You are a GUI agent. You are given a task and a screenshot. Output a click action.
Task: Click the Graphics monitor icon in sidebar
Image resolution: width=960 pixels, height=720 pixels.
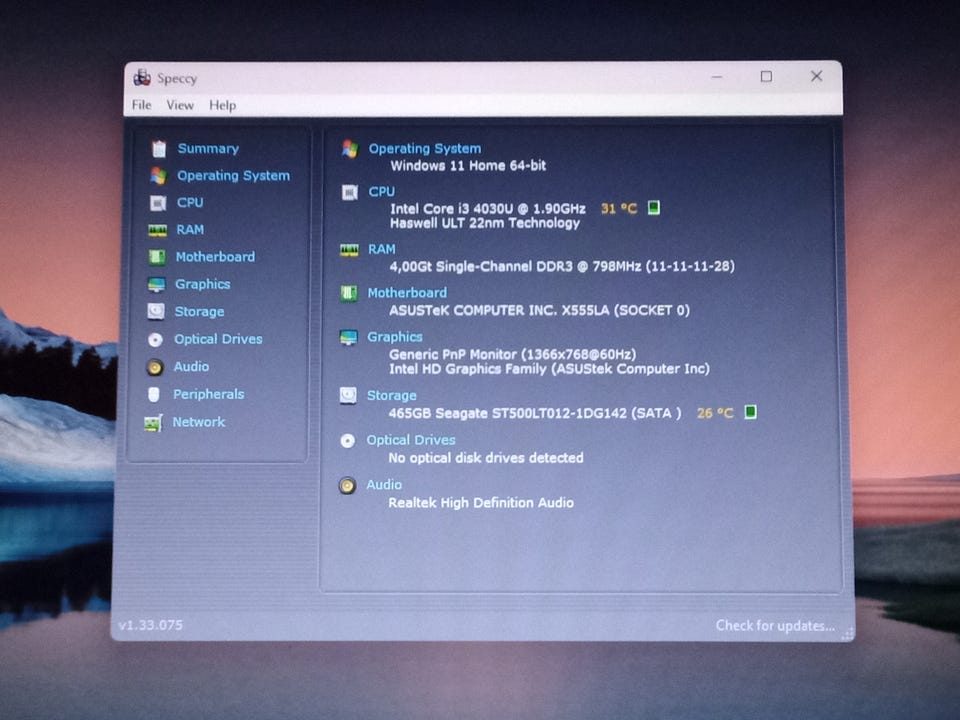157,285
